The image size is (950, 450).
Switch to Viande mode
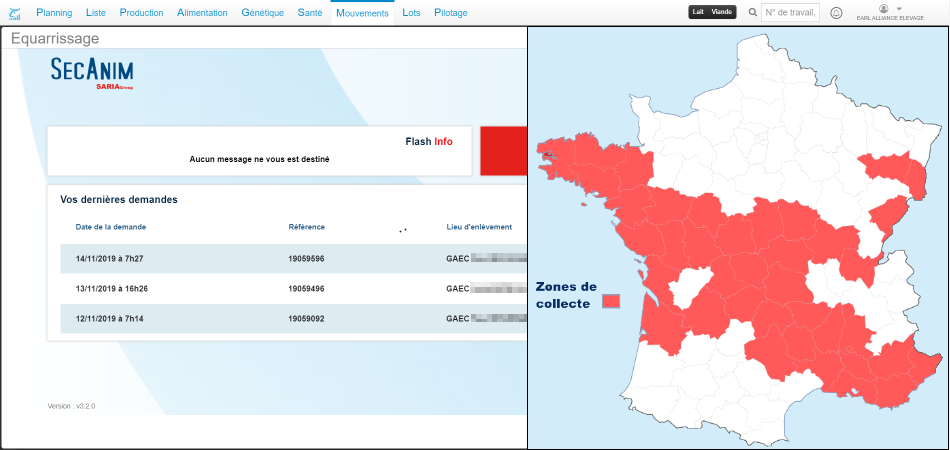722,12
